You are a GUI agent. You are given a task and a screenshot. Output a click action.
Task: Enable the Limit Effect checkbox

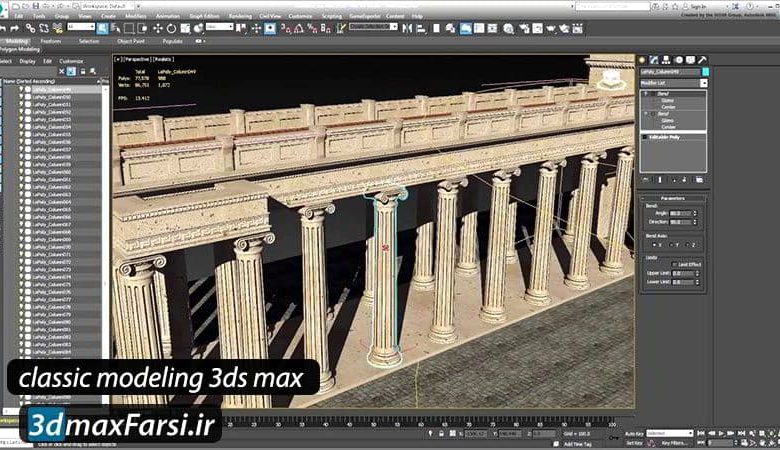[x=674, y=265]
